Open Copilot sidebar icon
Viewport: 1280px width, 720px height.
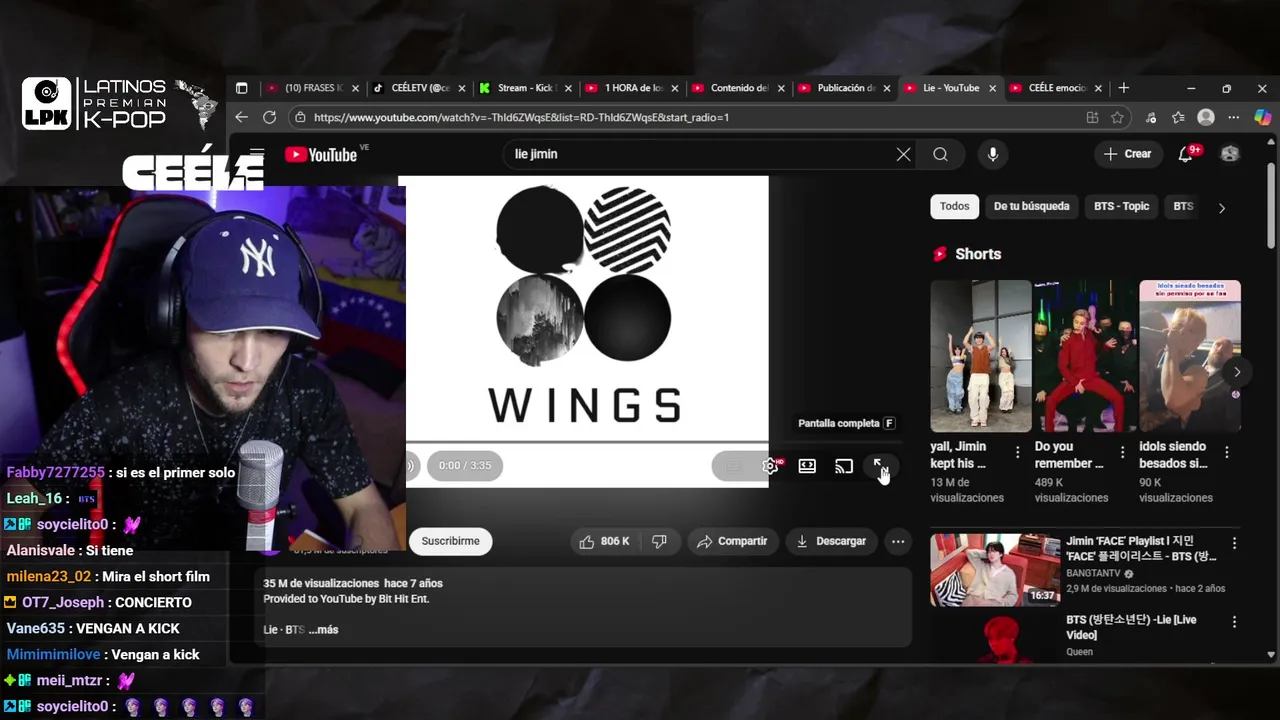1262,117
